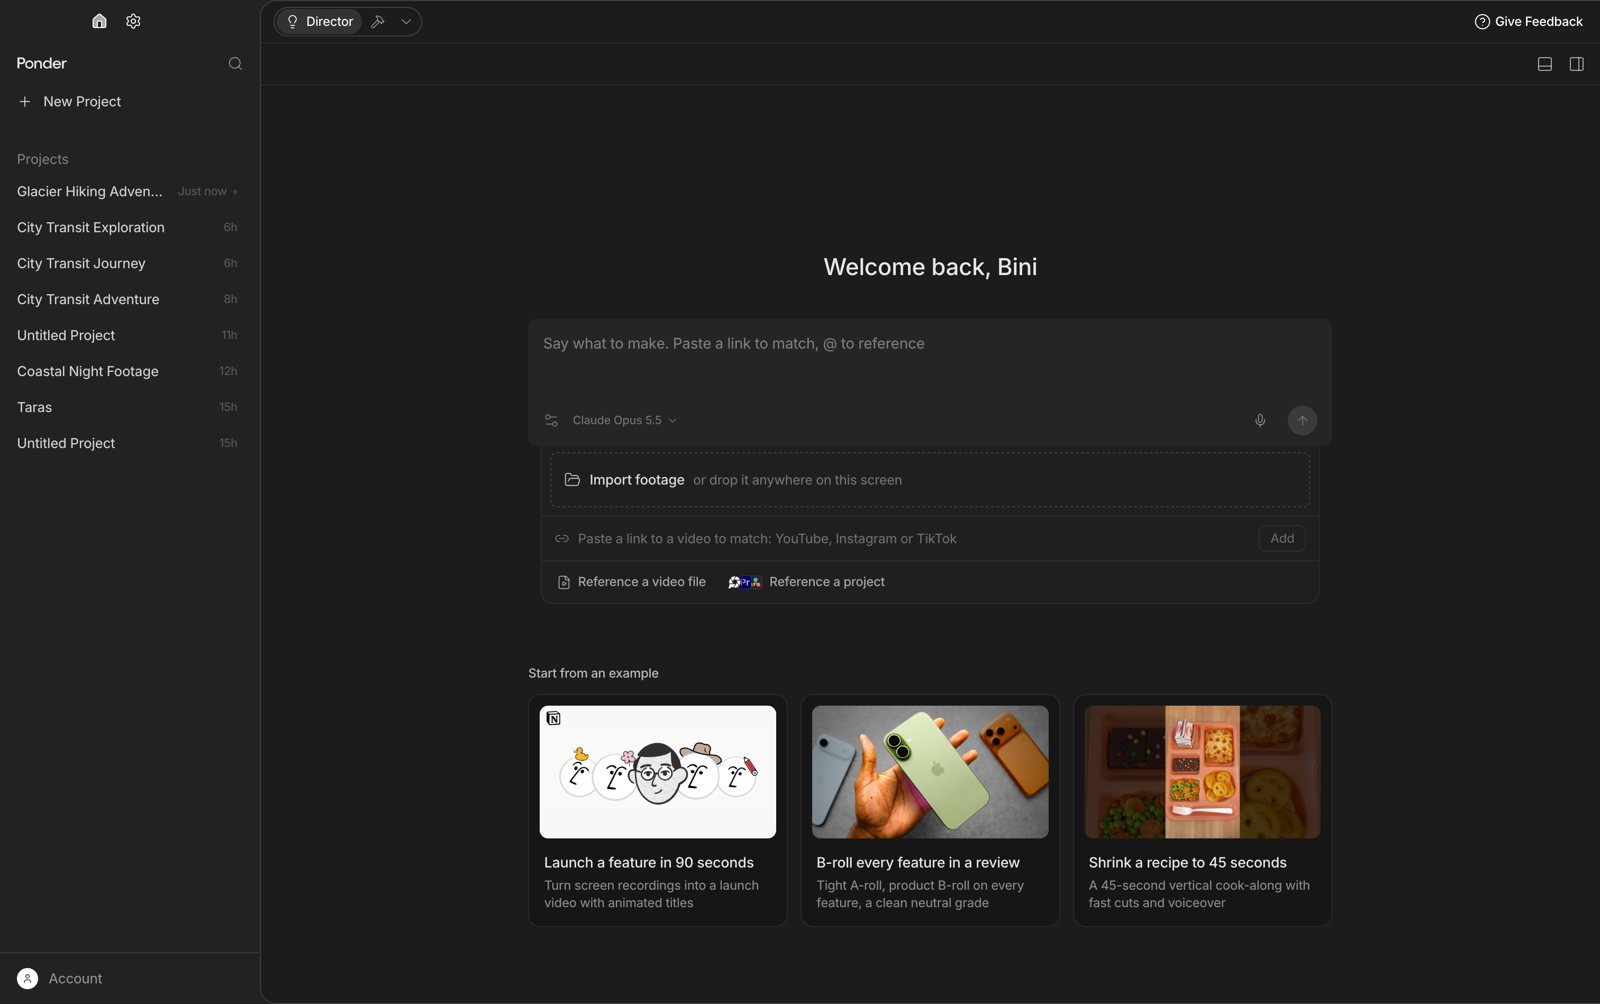The width and height of the screenshot is (1600, 1004).
Task: Click the plus icon for New Project
Action: [x=25, y=101]
